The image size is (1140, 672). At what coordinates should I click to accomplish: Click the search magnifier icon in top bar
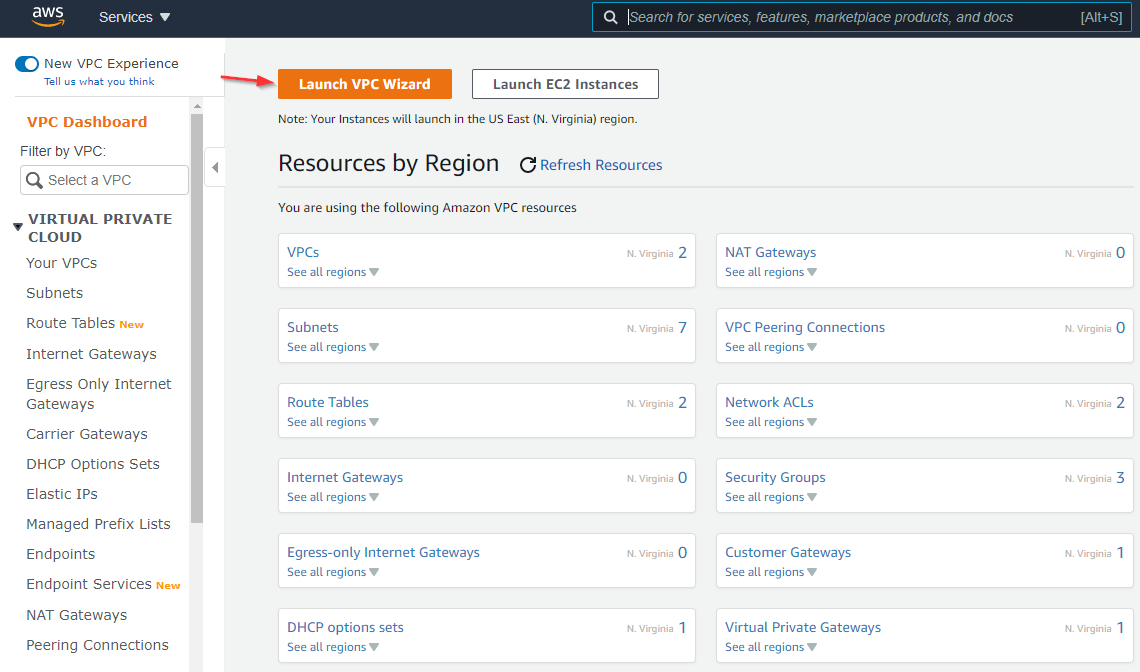pos(611,17)
